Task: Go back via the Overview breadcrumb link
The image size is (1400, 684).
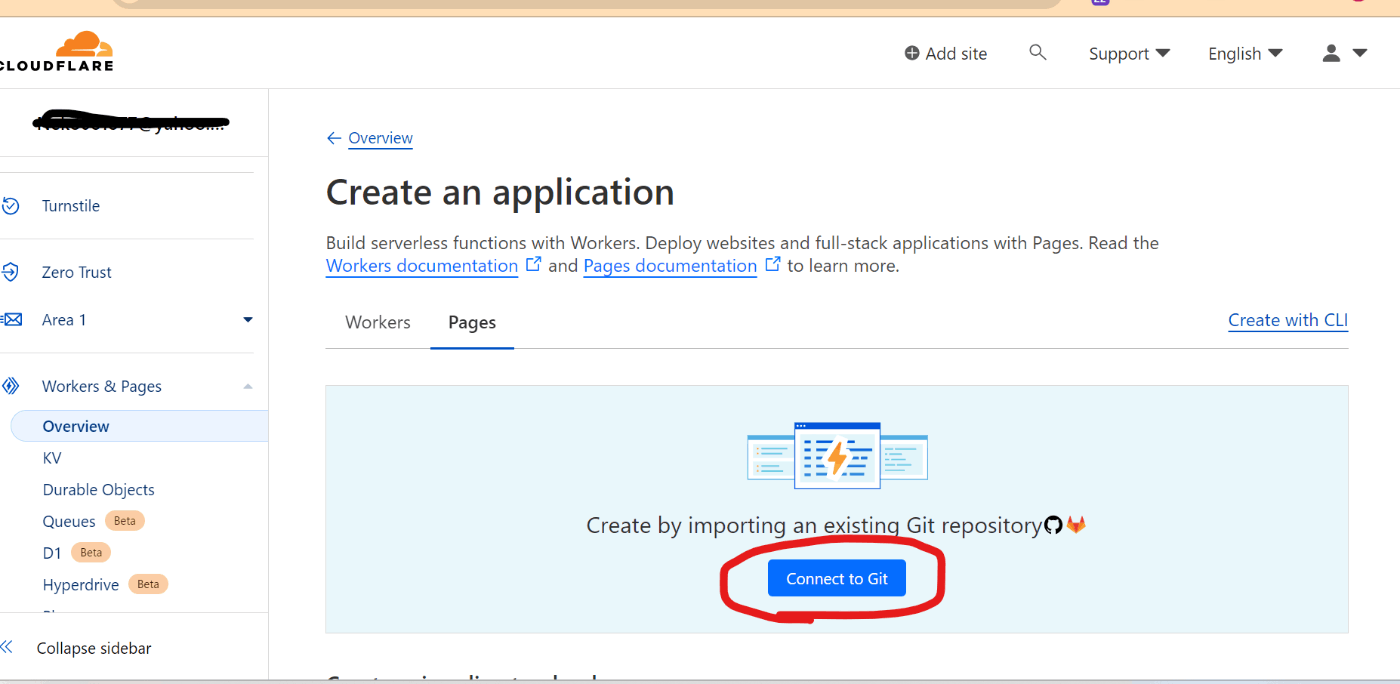Action: click(x=380, y=138)
